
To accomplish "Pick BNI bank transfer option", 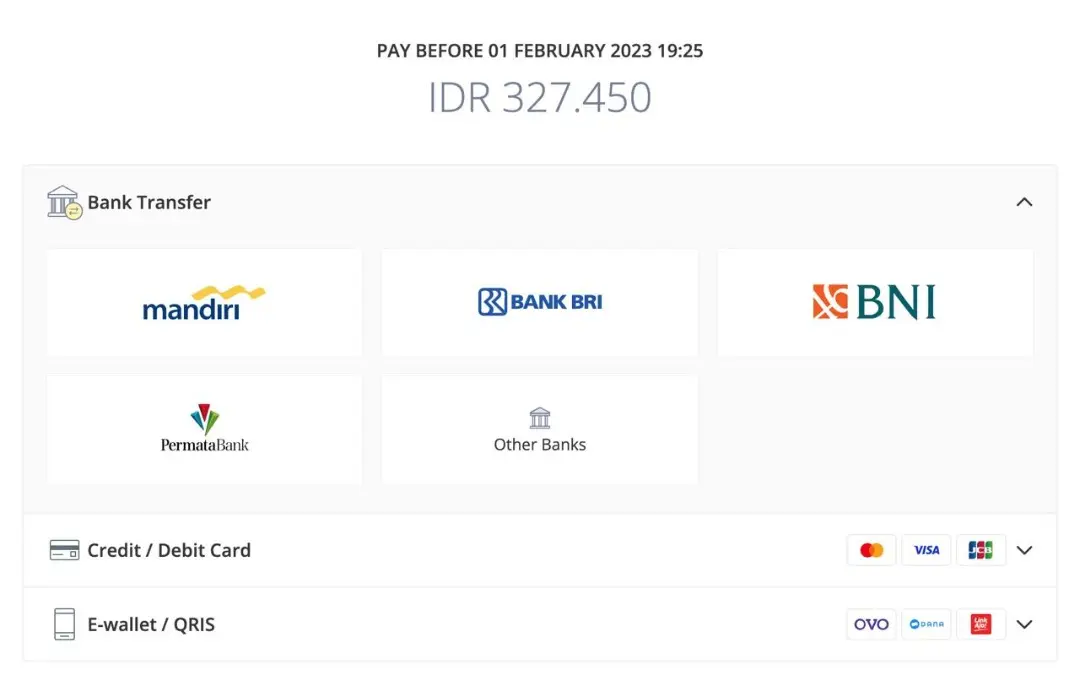I will (x=874, y=302).
